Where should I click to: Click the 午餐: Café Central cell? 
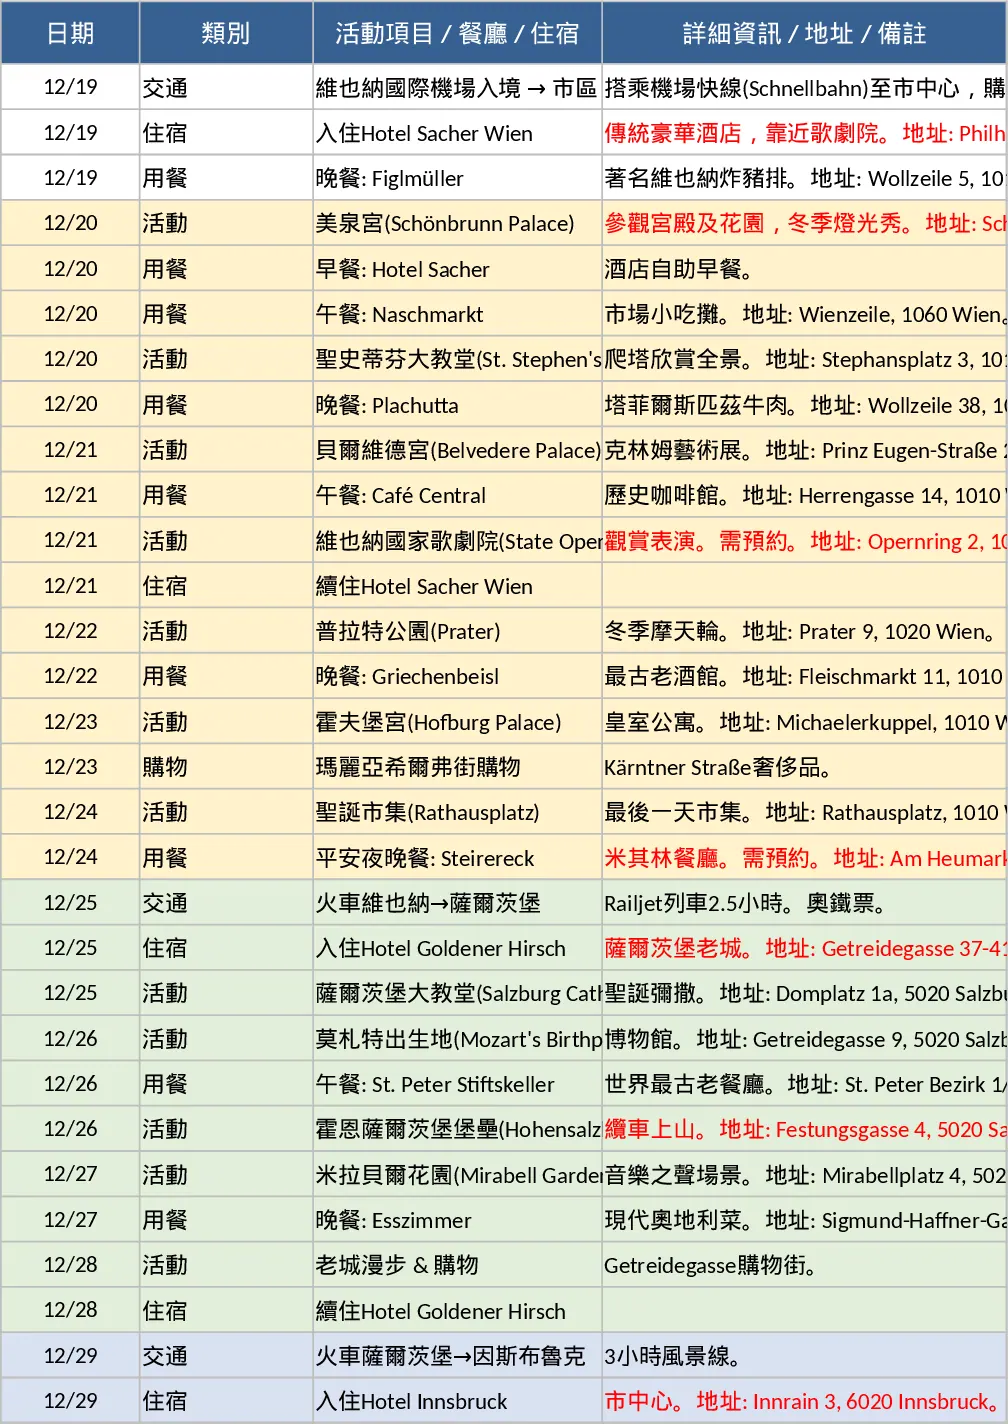457,495
